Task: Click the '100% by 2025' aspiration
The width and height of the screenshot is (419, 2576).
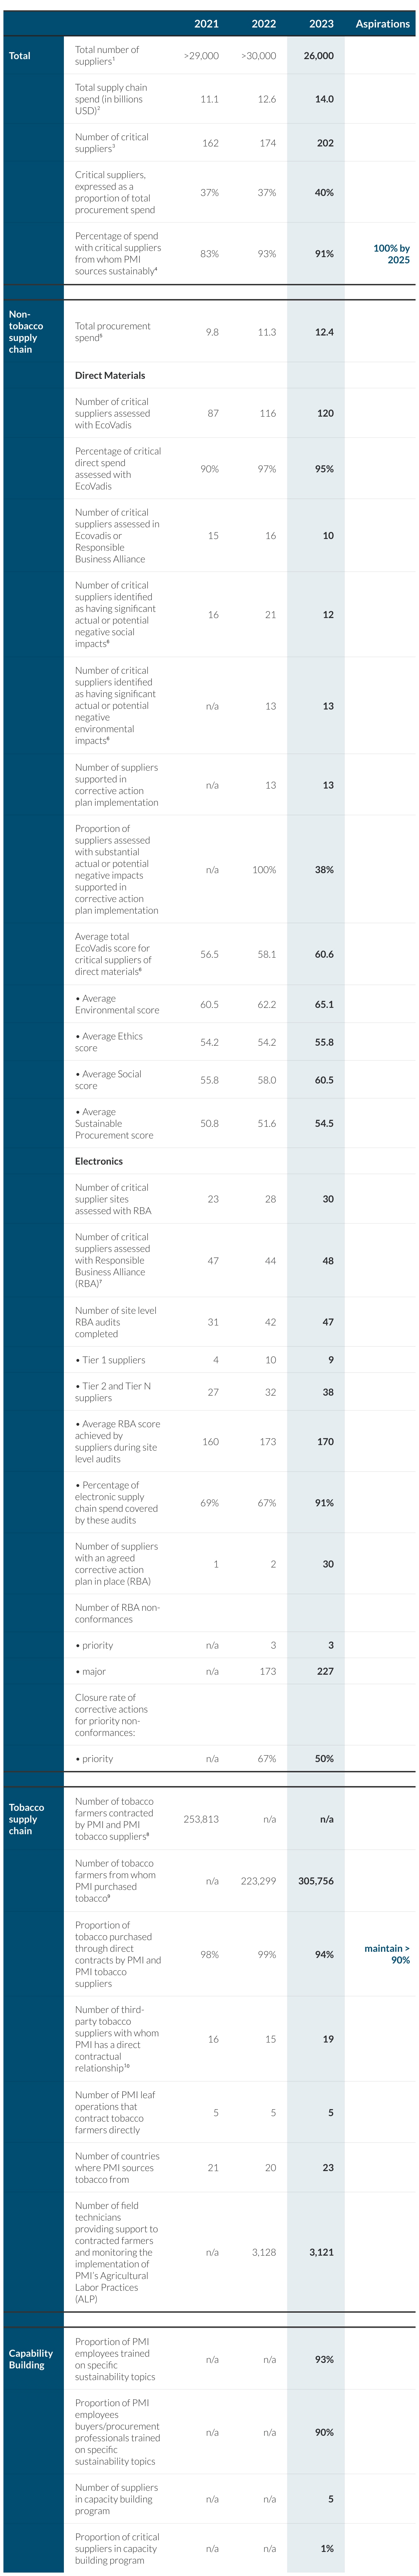Action: [391, 254]
